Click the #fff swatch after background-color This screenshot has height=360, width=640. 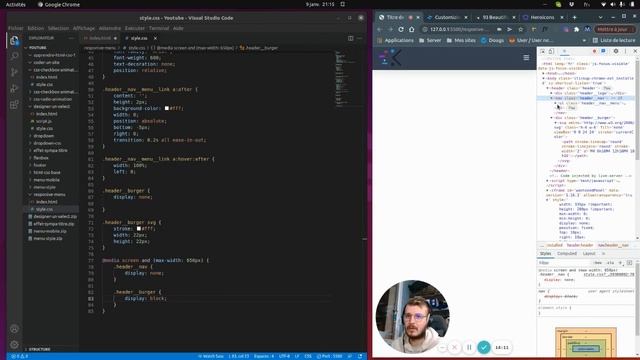pos(167,108)
